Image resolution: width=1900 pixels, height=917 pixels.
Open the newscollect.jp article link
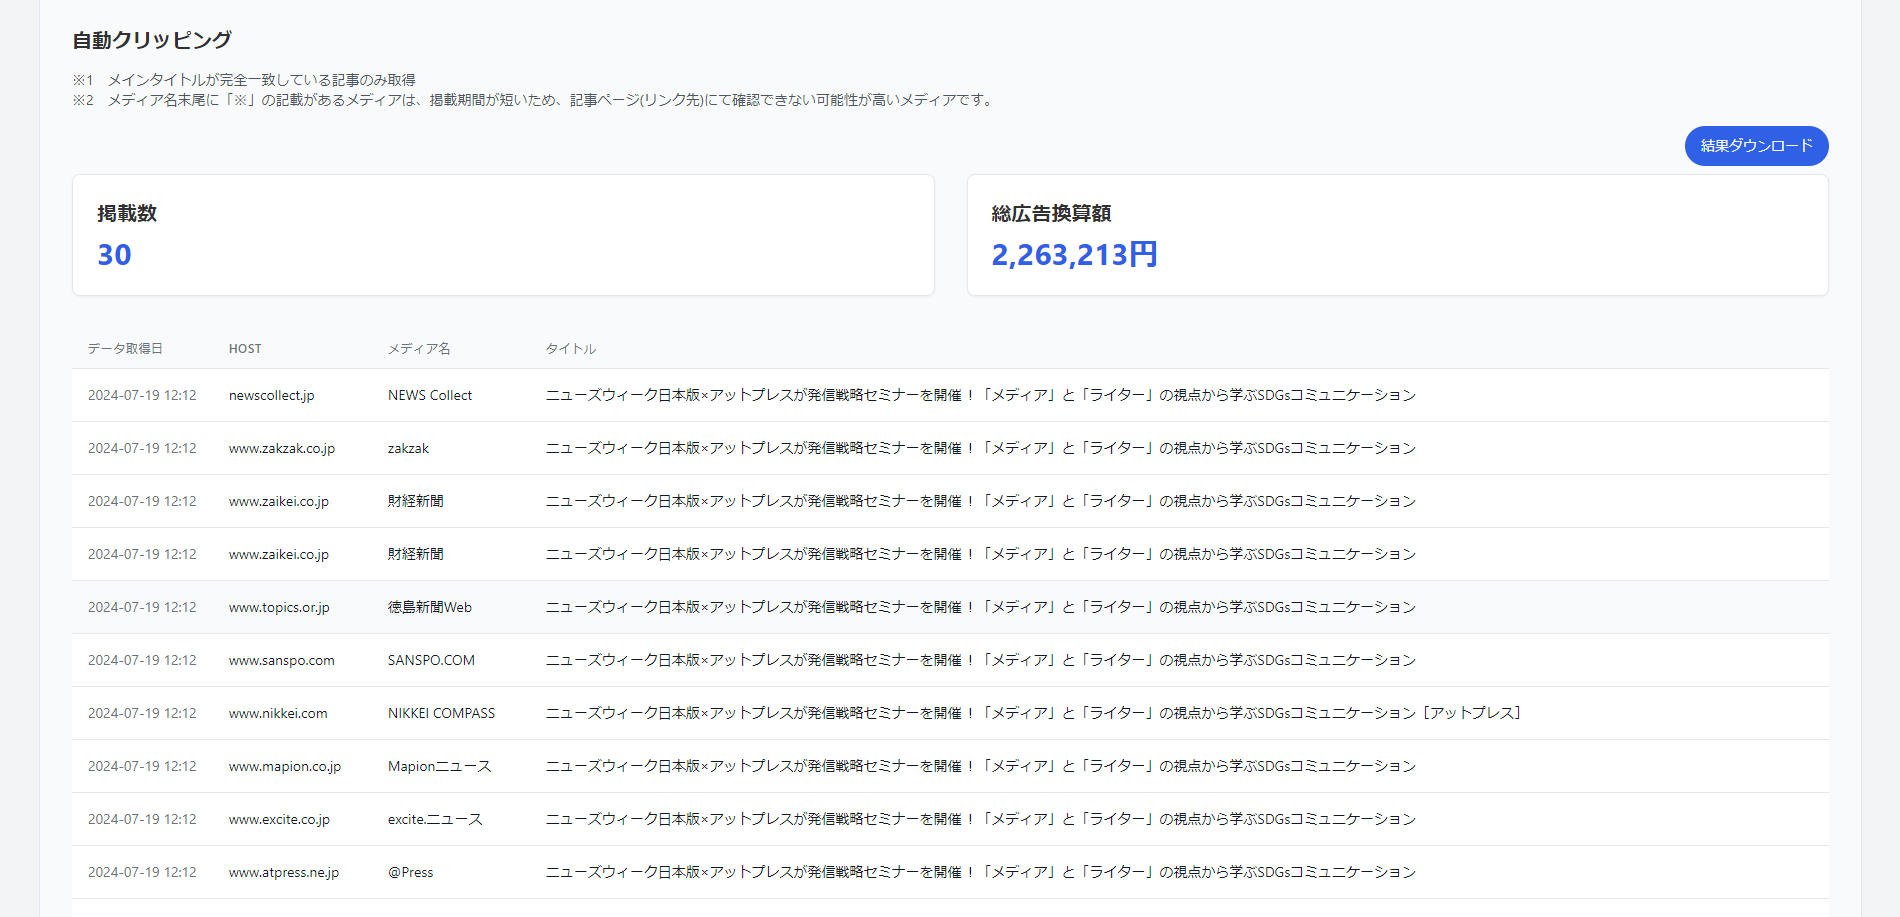click(271, 395)
